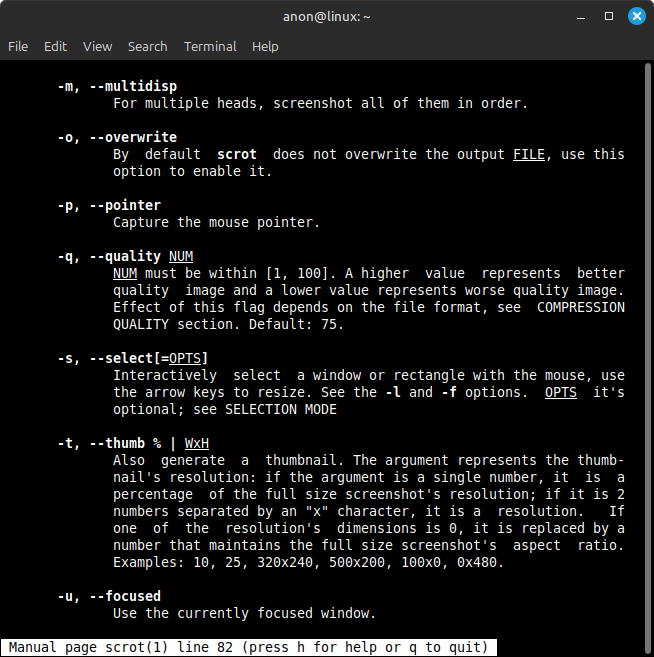Image resolution: width=654 pixels, height=657 pixels.
Task: Click the example value 320x240
Action: tap(284, 562)
